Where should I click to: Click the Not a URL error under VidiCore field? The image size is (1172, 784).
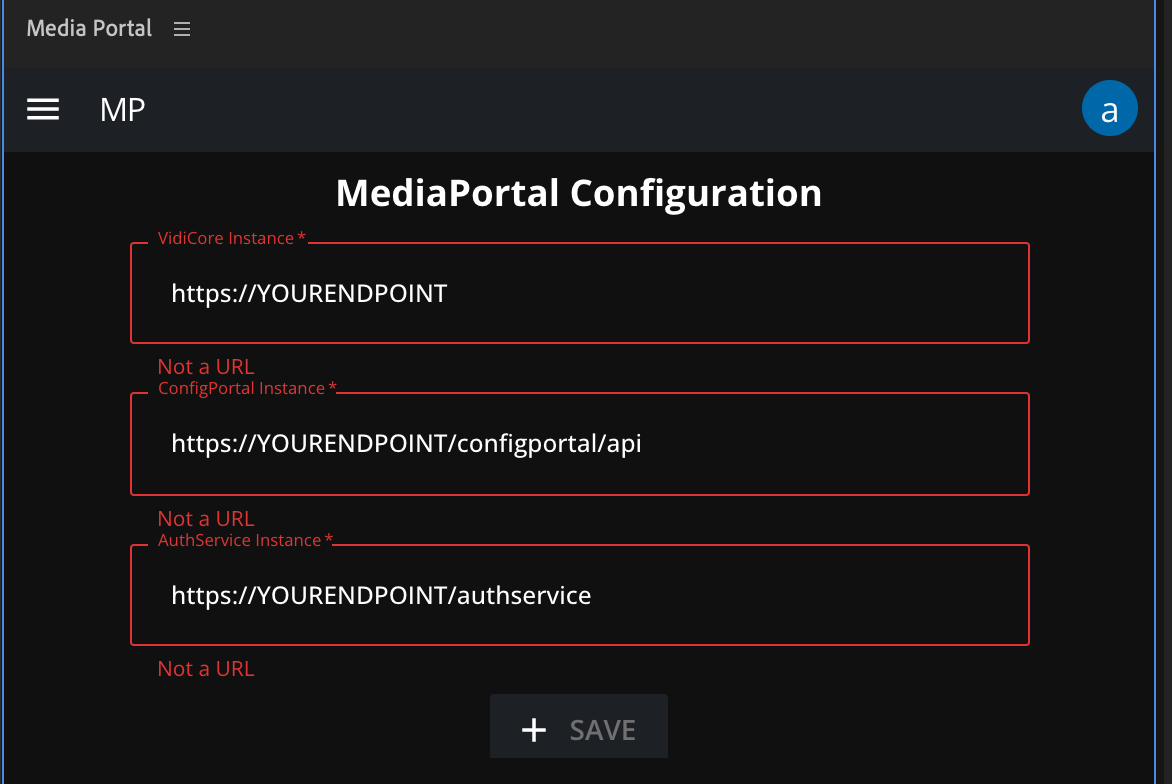(x=206, y=366)
